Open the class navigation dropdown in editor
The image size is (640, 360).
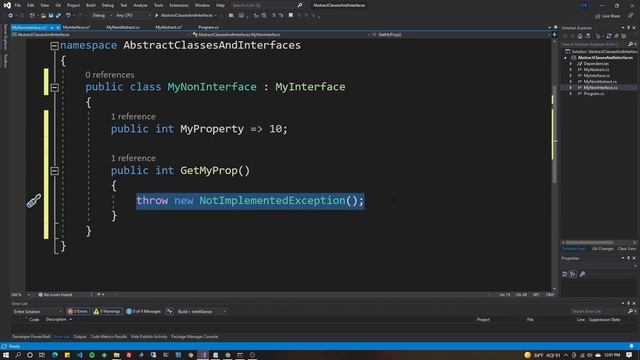(281, 35)
